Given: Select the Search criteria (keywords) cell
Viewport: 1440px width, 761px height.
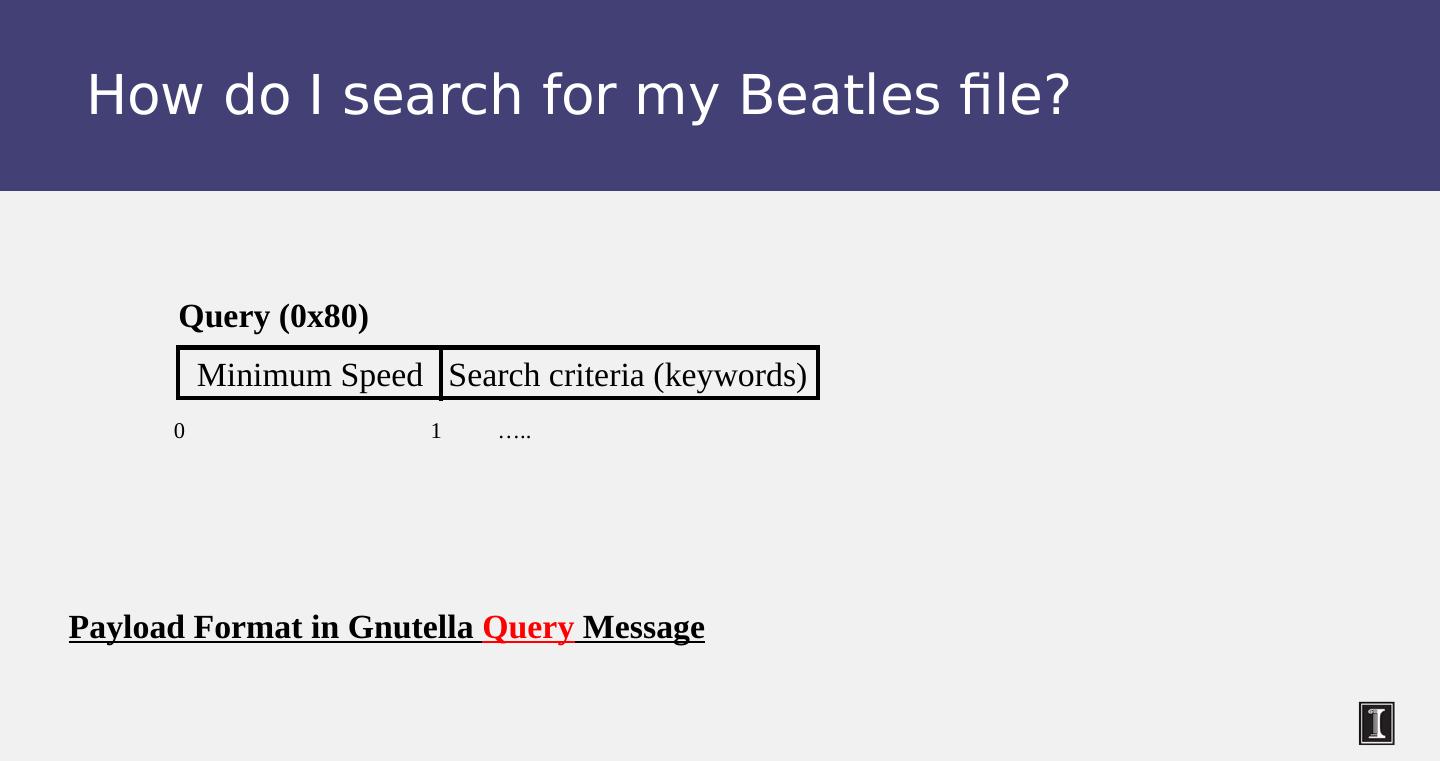Looking at the screenshot, I should pyautogui.click(x=627, y=375).
